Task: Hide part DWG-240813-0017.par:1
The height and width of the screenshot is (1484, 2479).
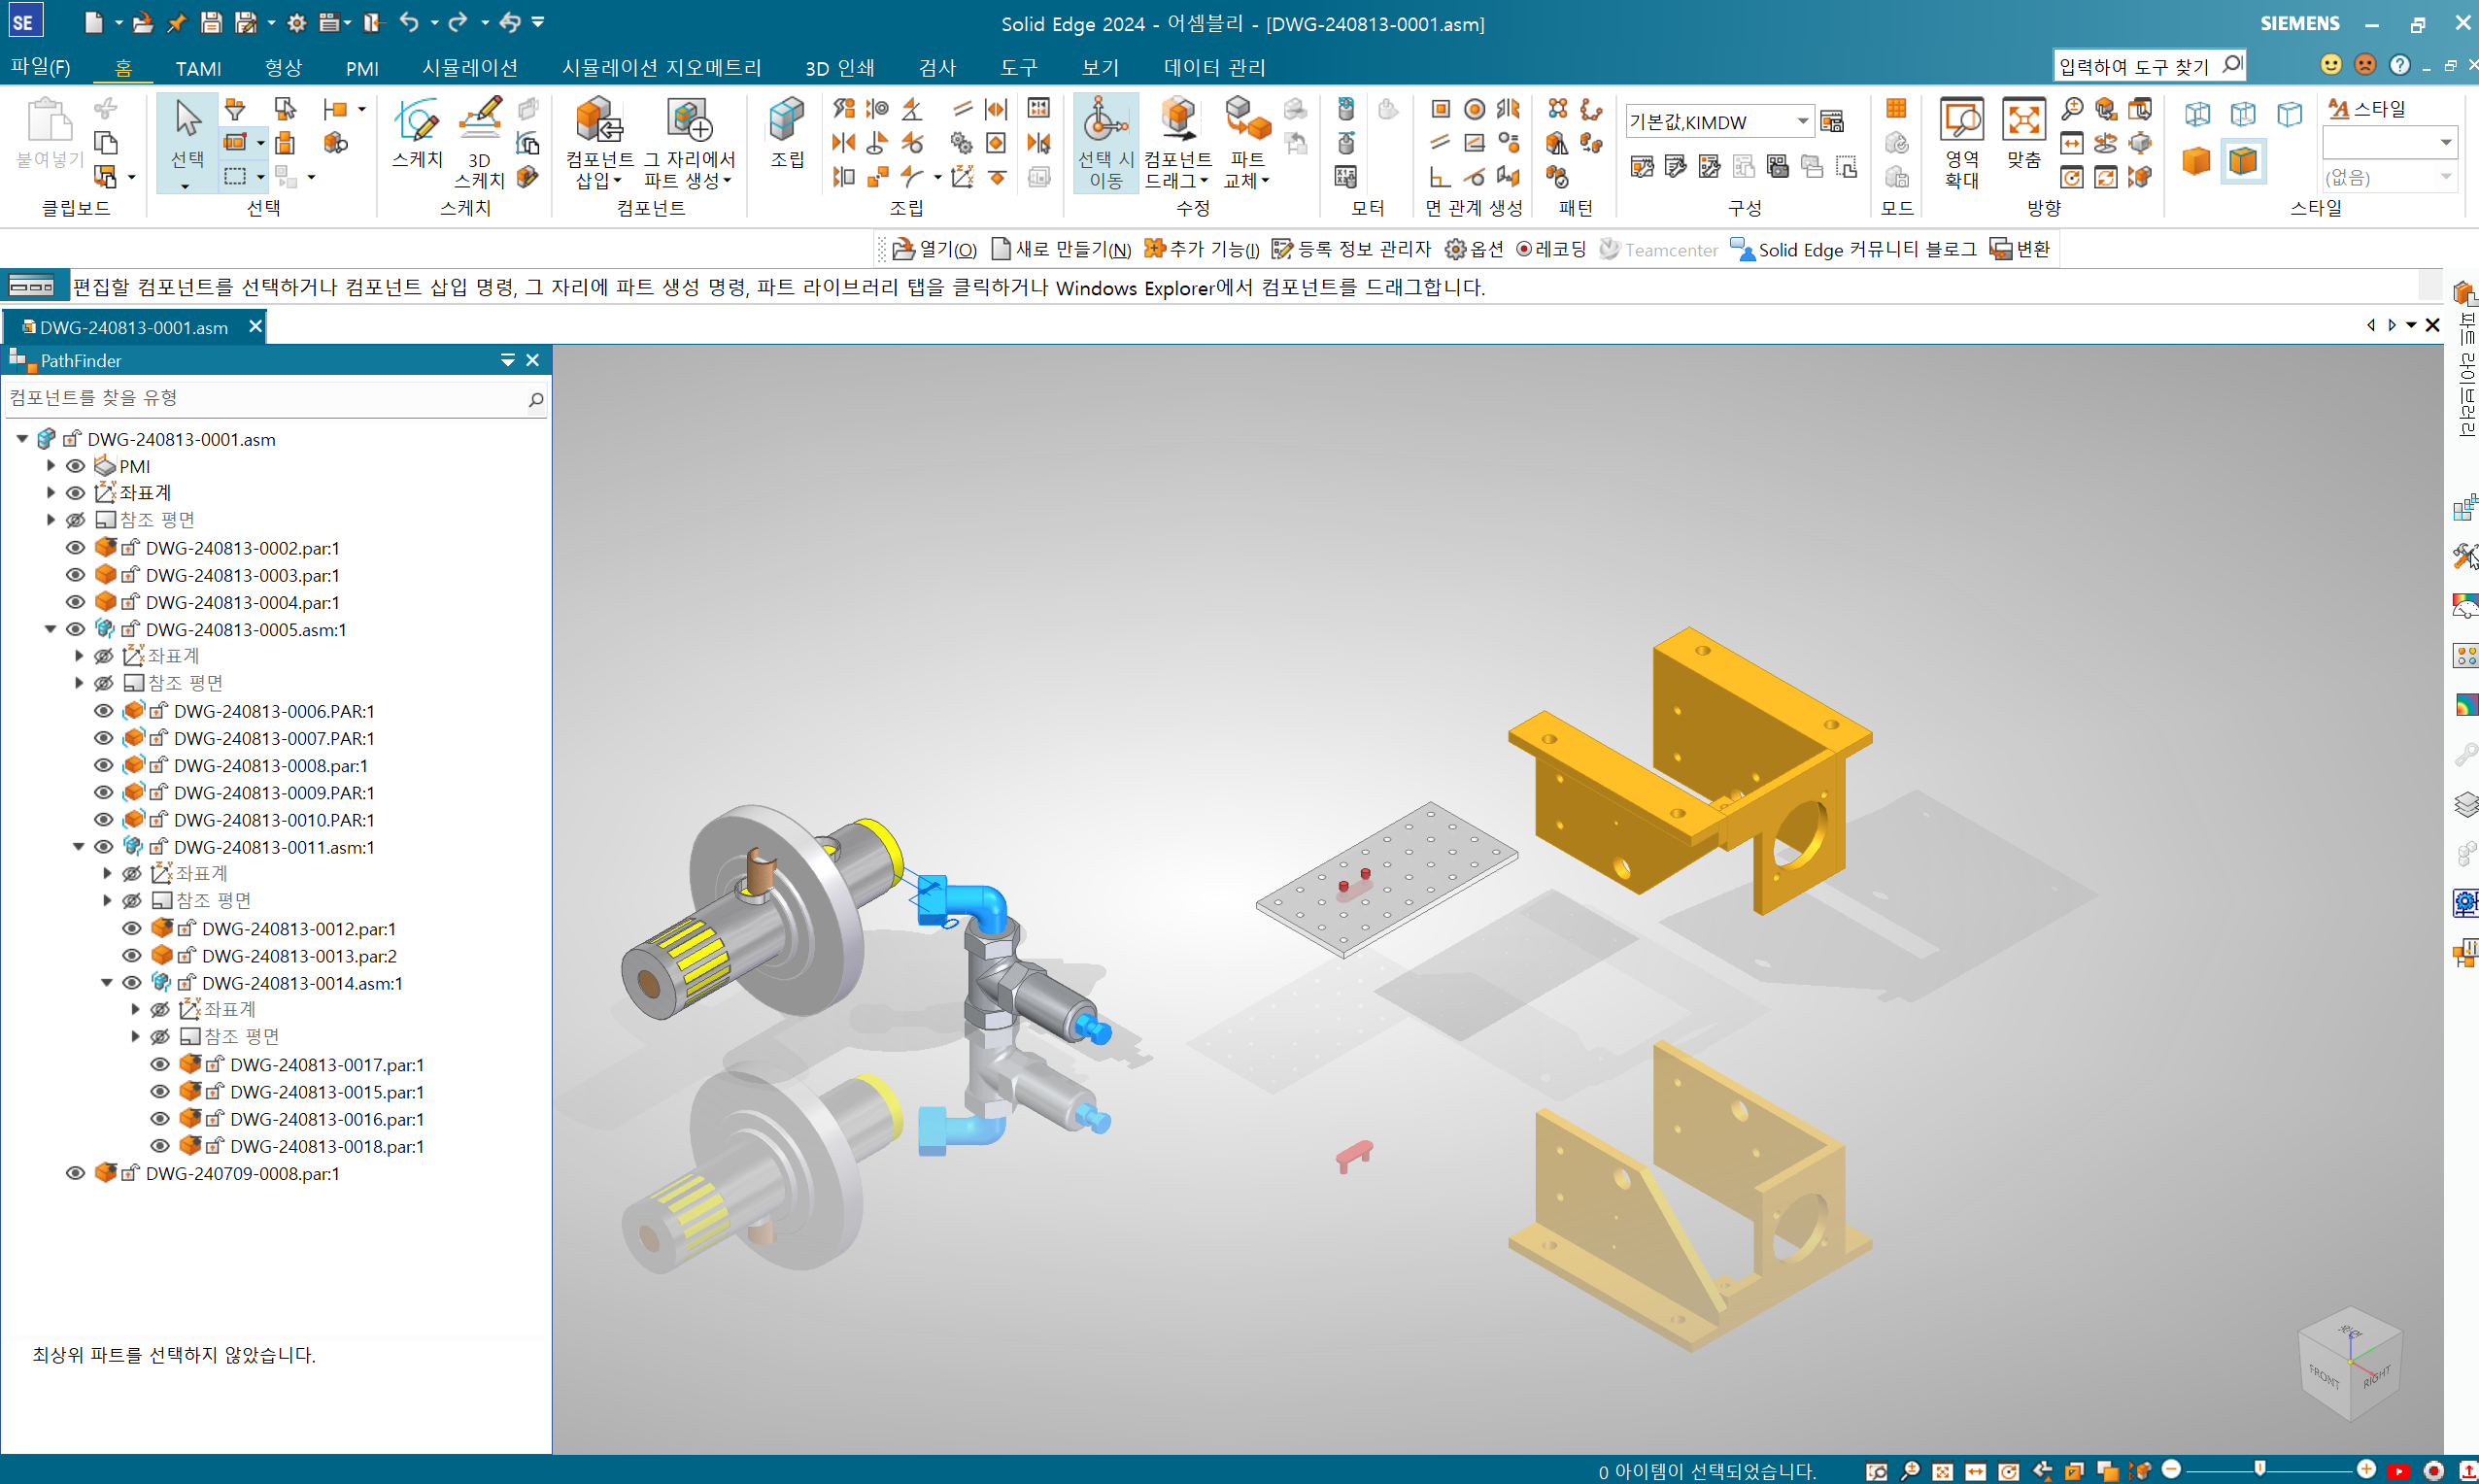Action: coord(159,1064)
